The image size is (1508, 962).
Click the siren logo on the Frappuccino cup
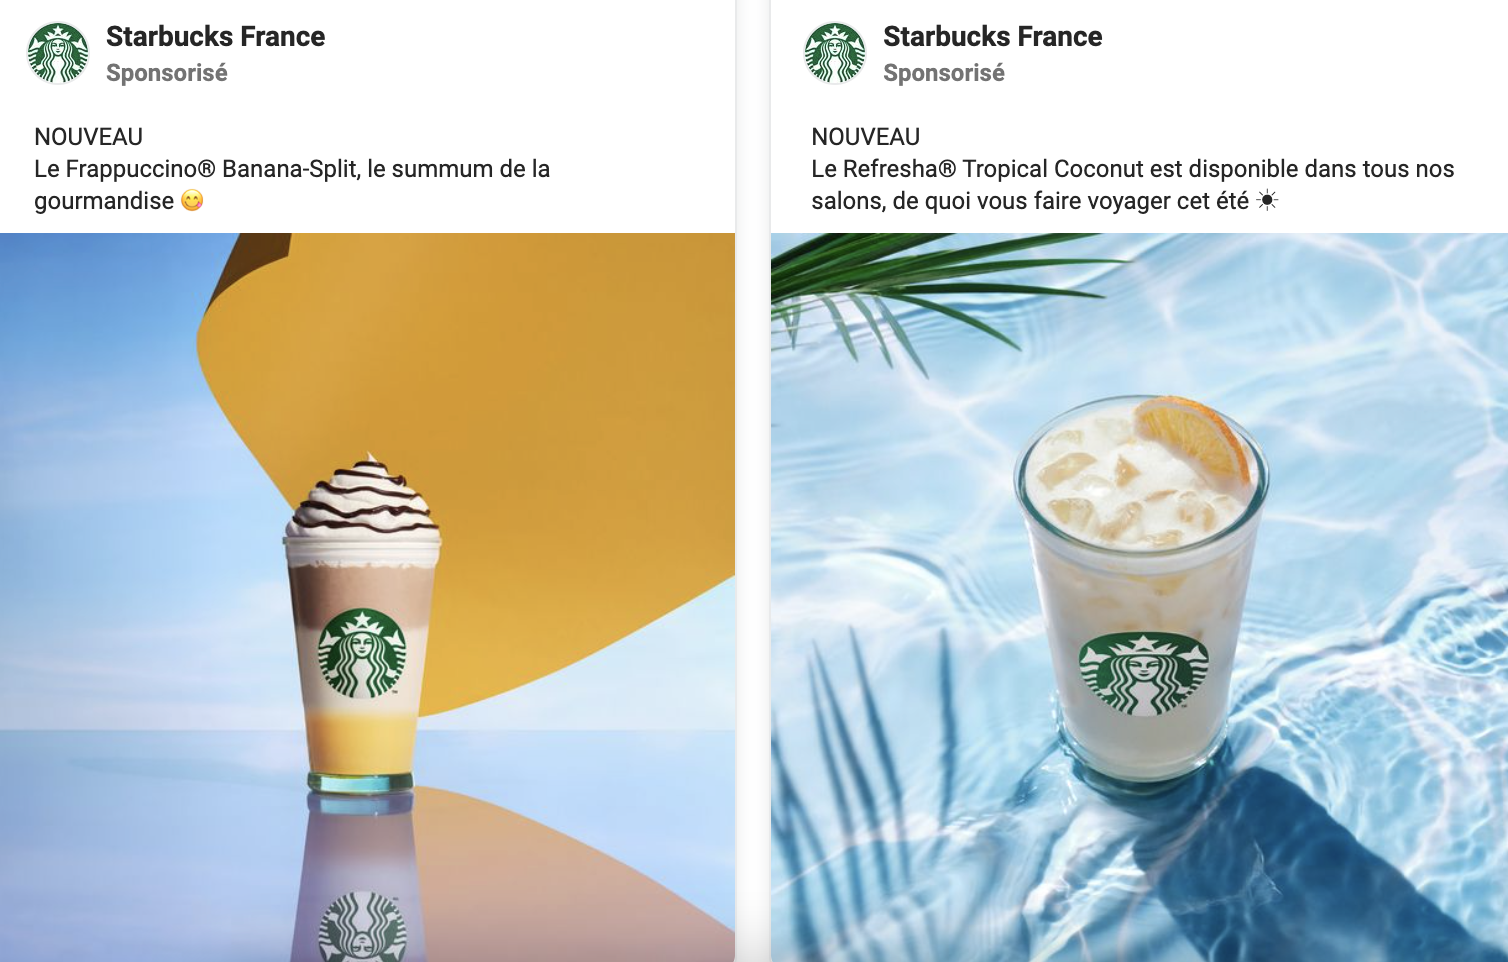point(362,653)
